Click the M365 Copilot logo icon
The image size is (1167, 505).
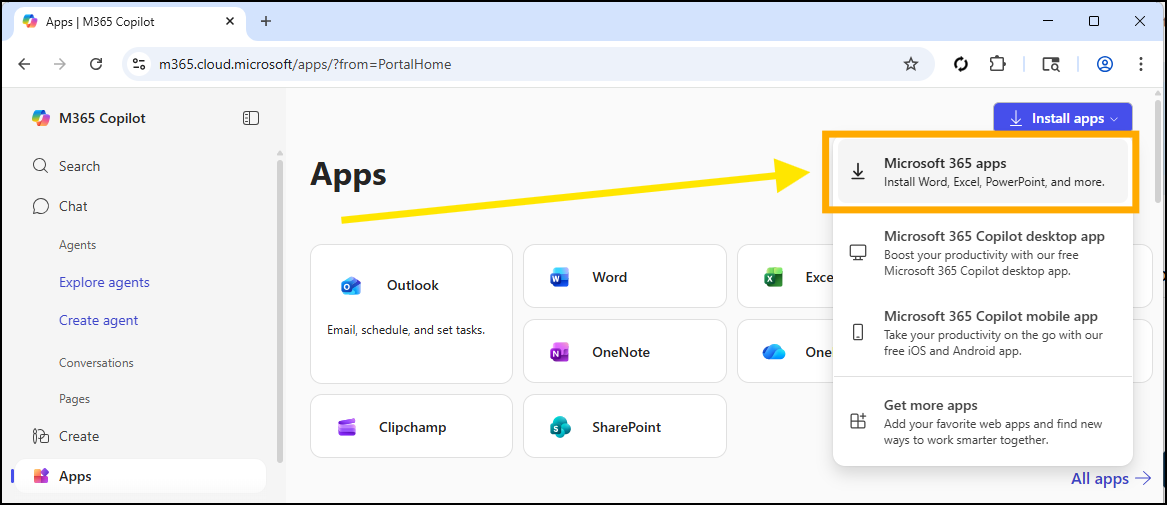[40, 118]
